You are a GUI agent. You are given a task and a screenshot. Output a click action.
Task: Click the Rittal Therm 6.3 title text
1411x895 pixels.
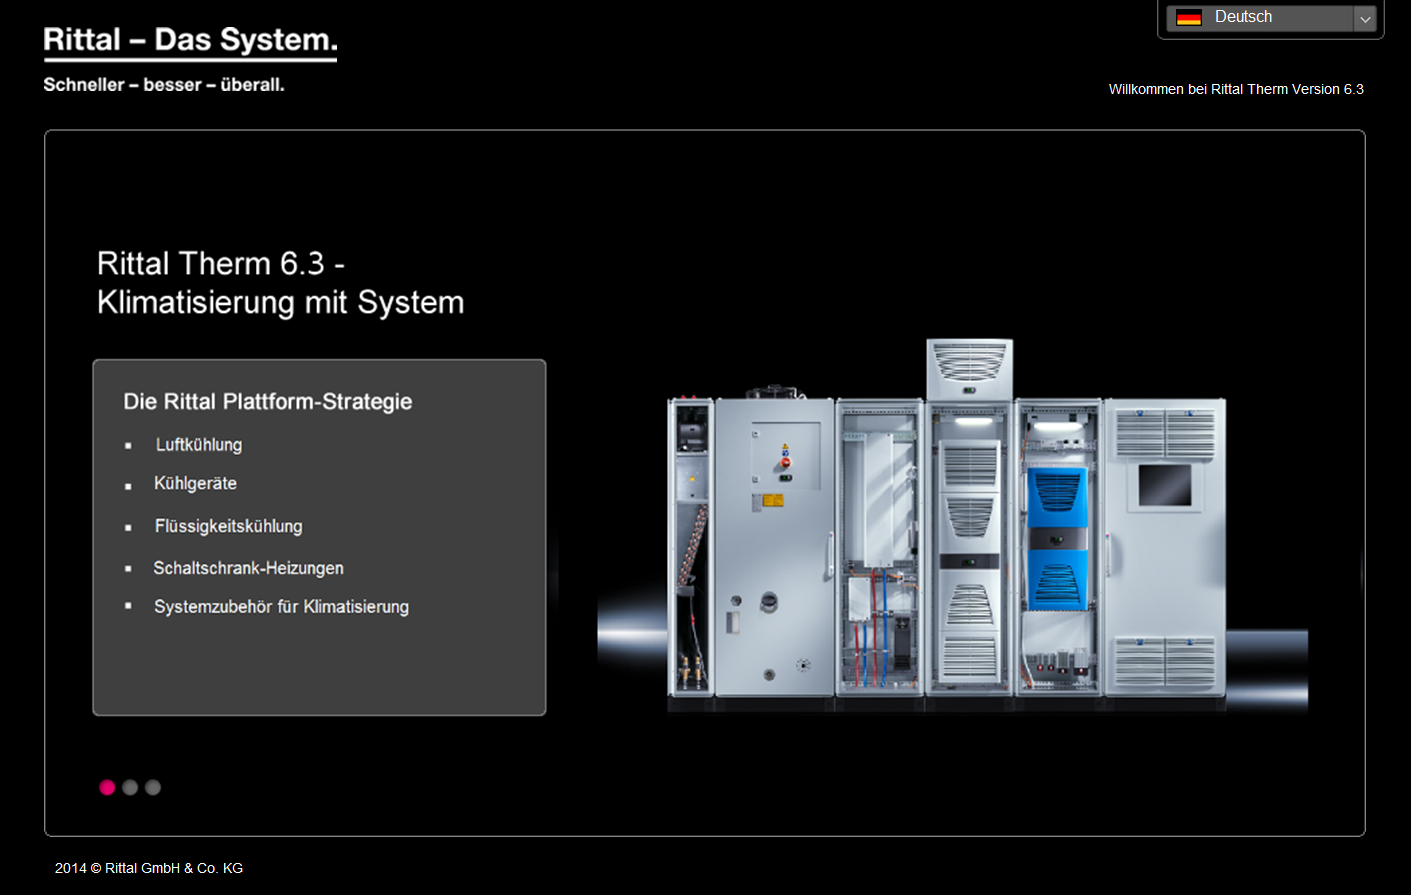click(280, 282)
